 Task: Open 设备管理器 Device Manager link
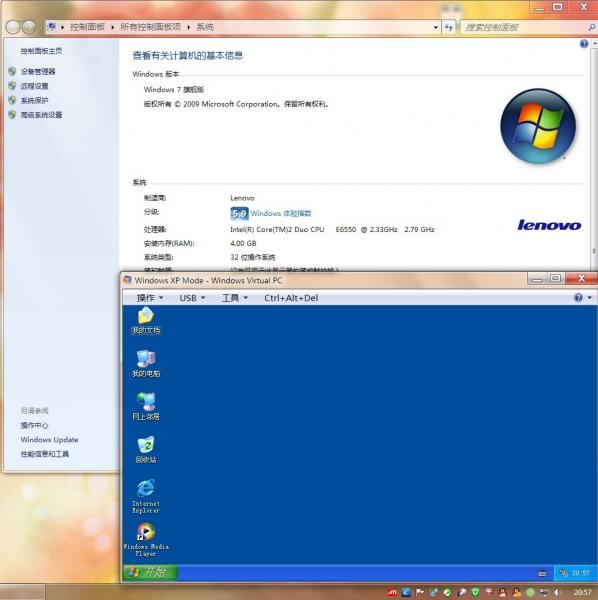point(38,72)
